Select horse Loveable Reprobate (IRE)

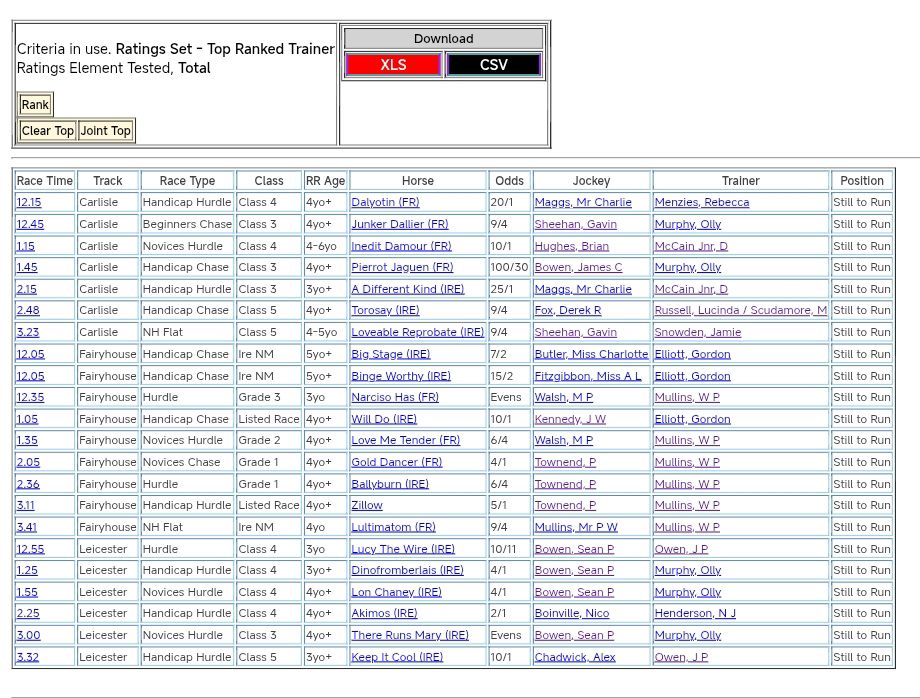[x=417, y=333]
